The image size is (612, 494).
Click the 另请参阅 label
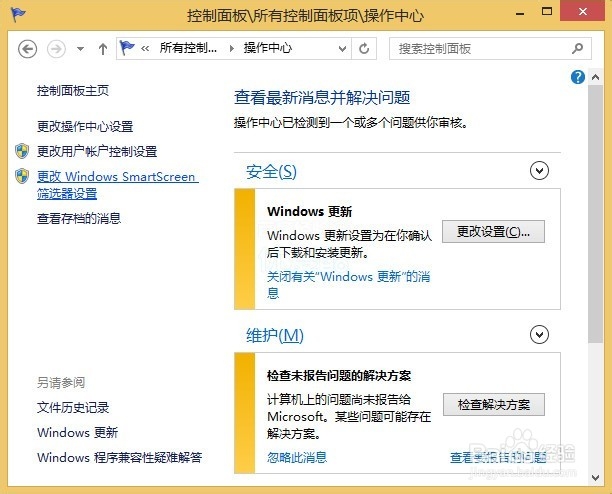pyautogui.click(x=61, y=383)
